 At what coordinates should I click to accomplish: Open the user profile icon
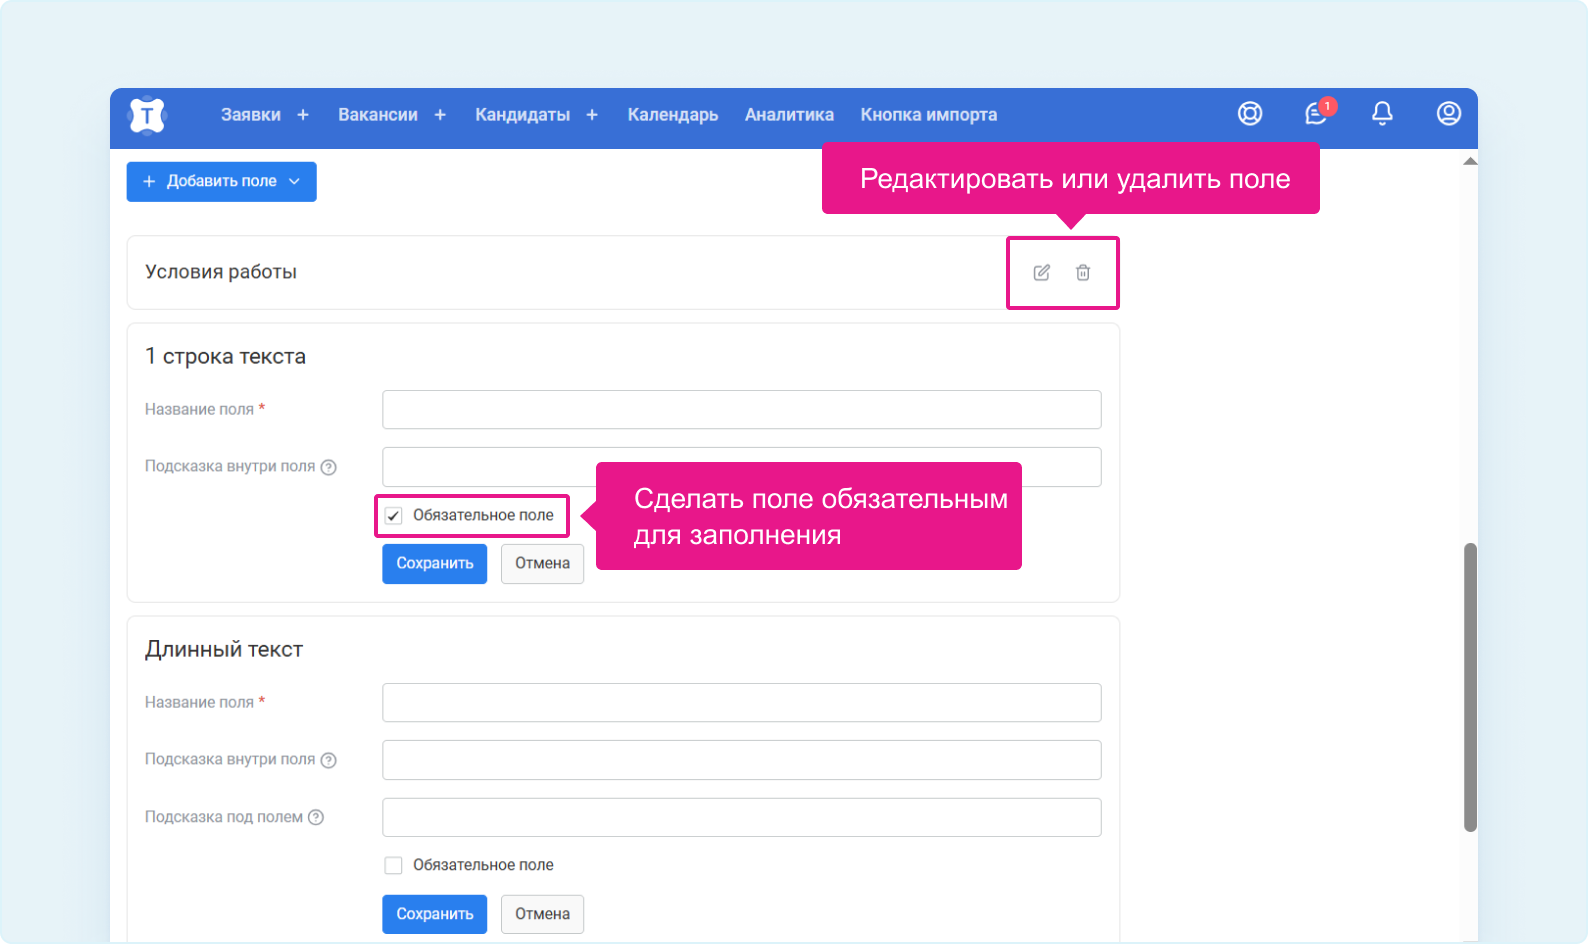point(1448,114)
